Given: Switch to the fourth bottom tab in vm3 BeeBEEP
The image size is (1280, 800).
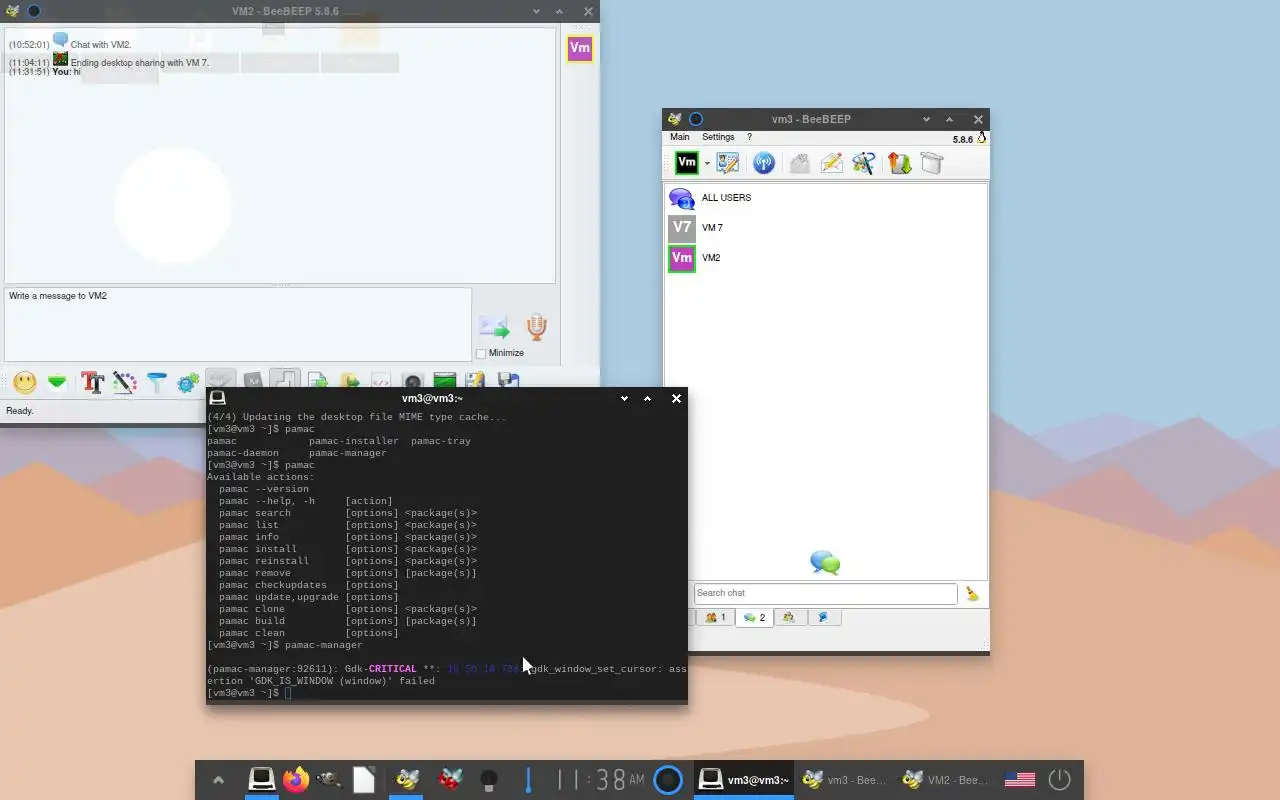Looking at the screenshot, I should [x=823, y=618].
